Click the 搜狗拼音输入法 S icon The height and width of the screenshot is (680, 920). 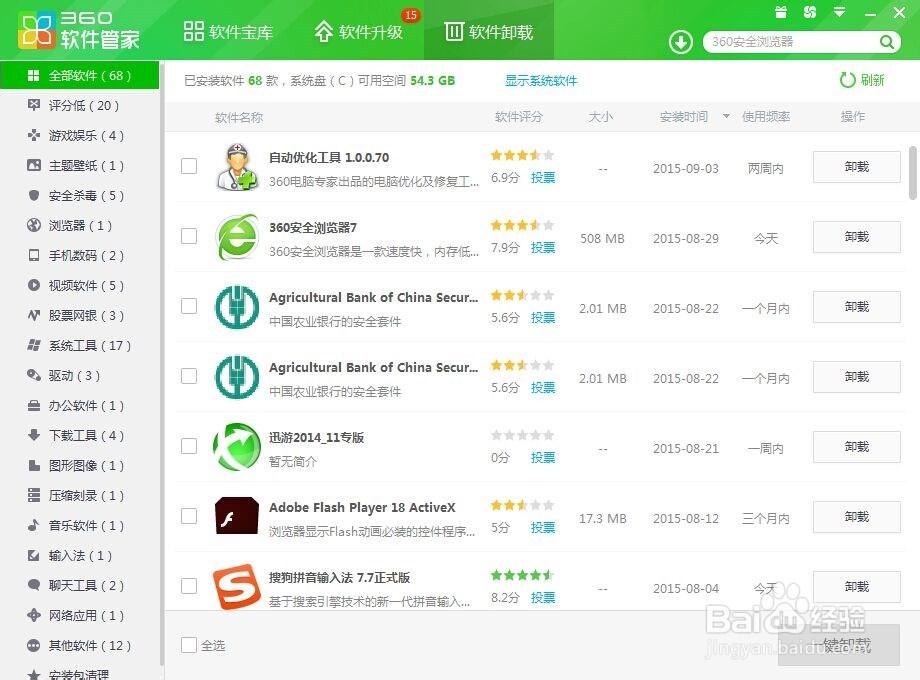(236, 586)
